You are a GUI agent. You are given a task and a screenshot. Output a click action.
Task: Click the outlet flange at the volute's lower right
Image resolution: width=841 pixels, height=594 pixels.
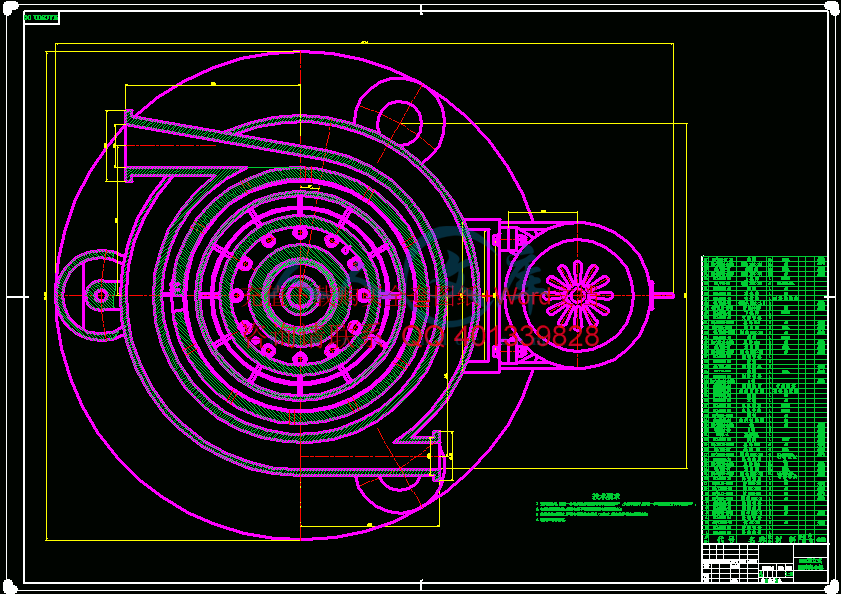pos(439,456)
